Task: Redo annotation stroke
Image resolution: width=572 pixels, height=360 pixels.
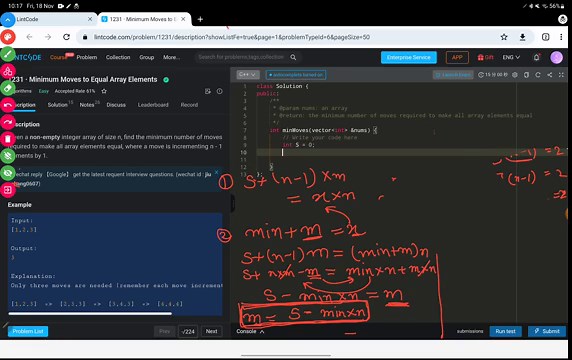Action: [x=8, y=122]
